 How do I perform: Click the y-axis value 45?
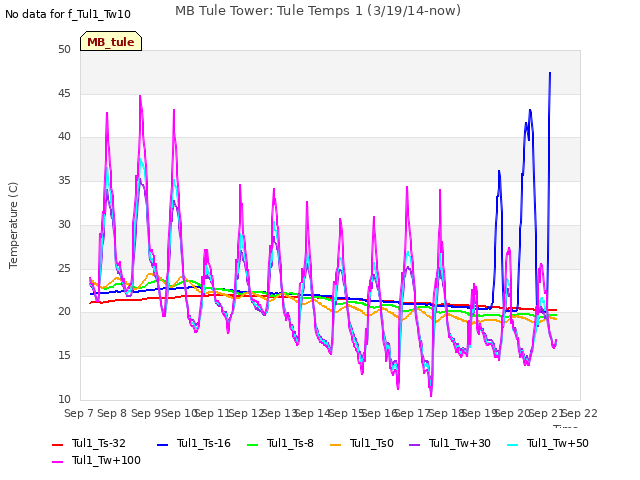point(64,93)
